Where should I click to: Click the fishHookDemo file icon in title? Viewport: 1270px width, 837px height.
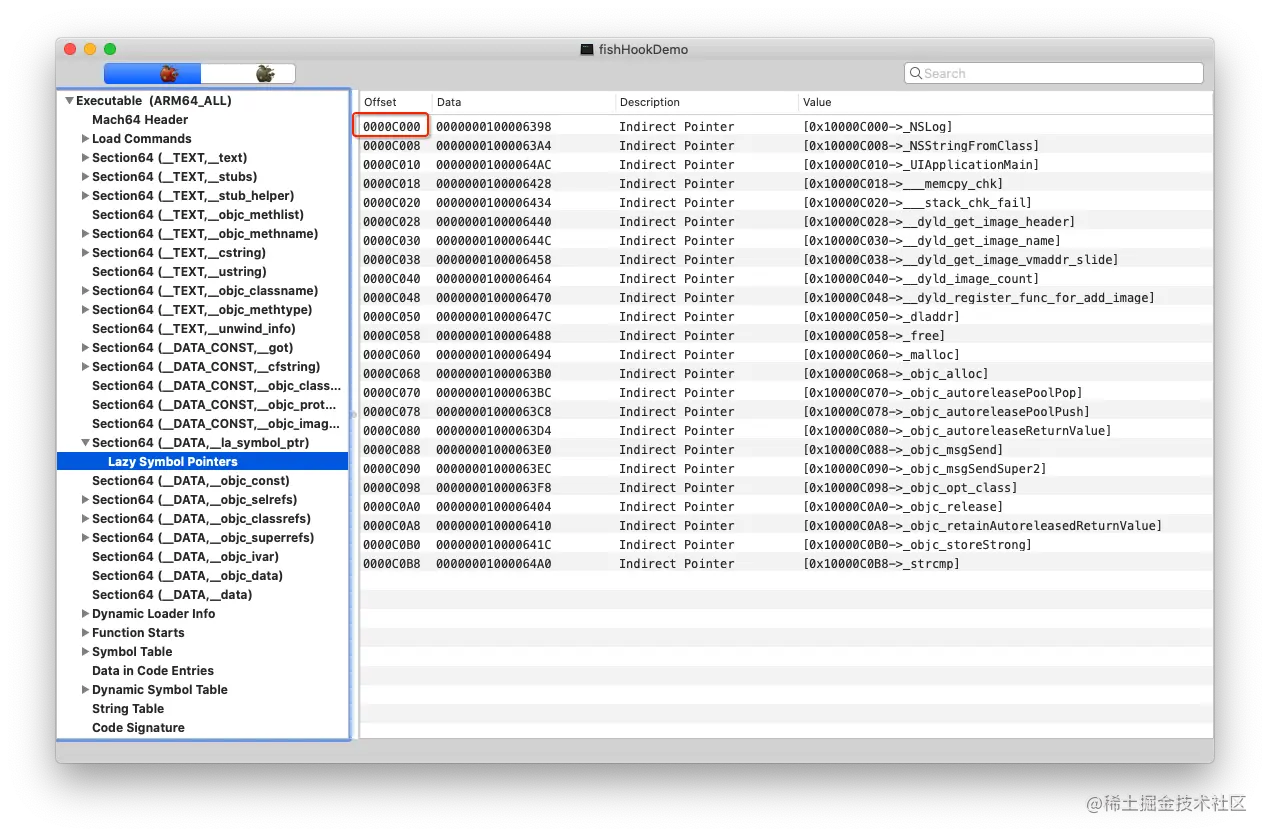[x=587, y=49]
